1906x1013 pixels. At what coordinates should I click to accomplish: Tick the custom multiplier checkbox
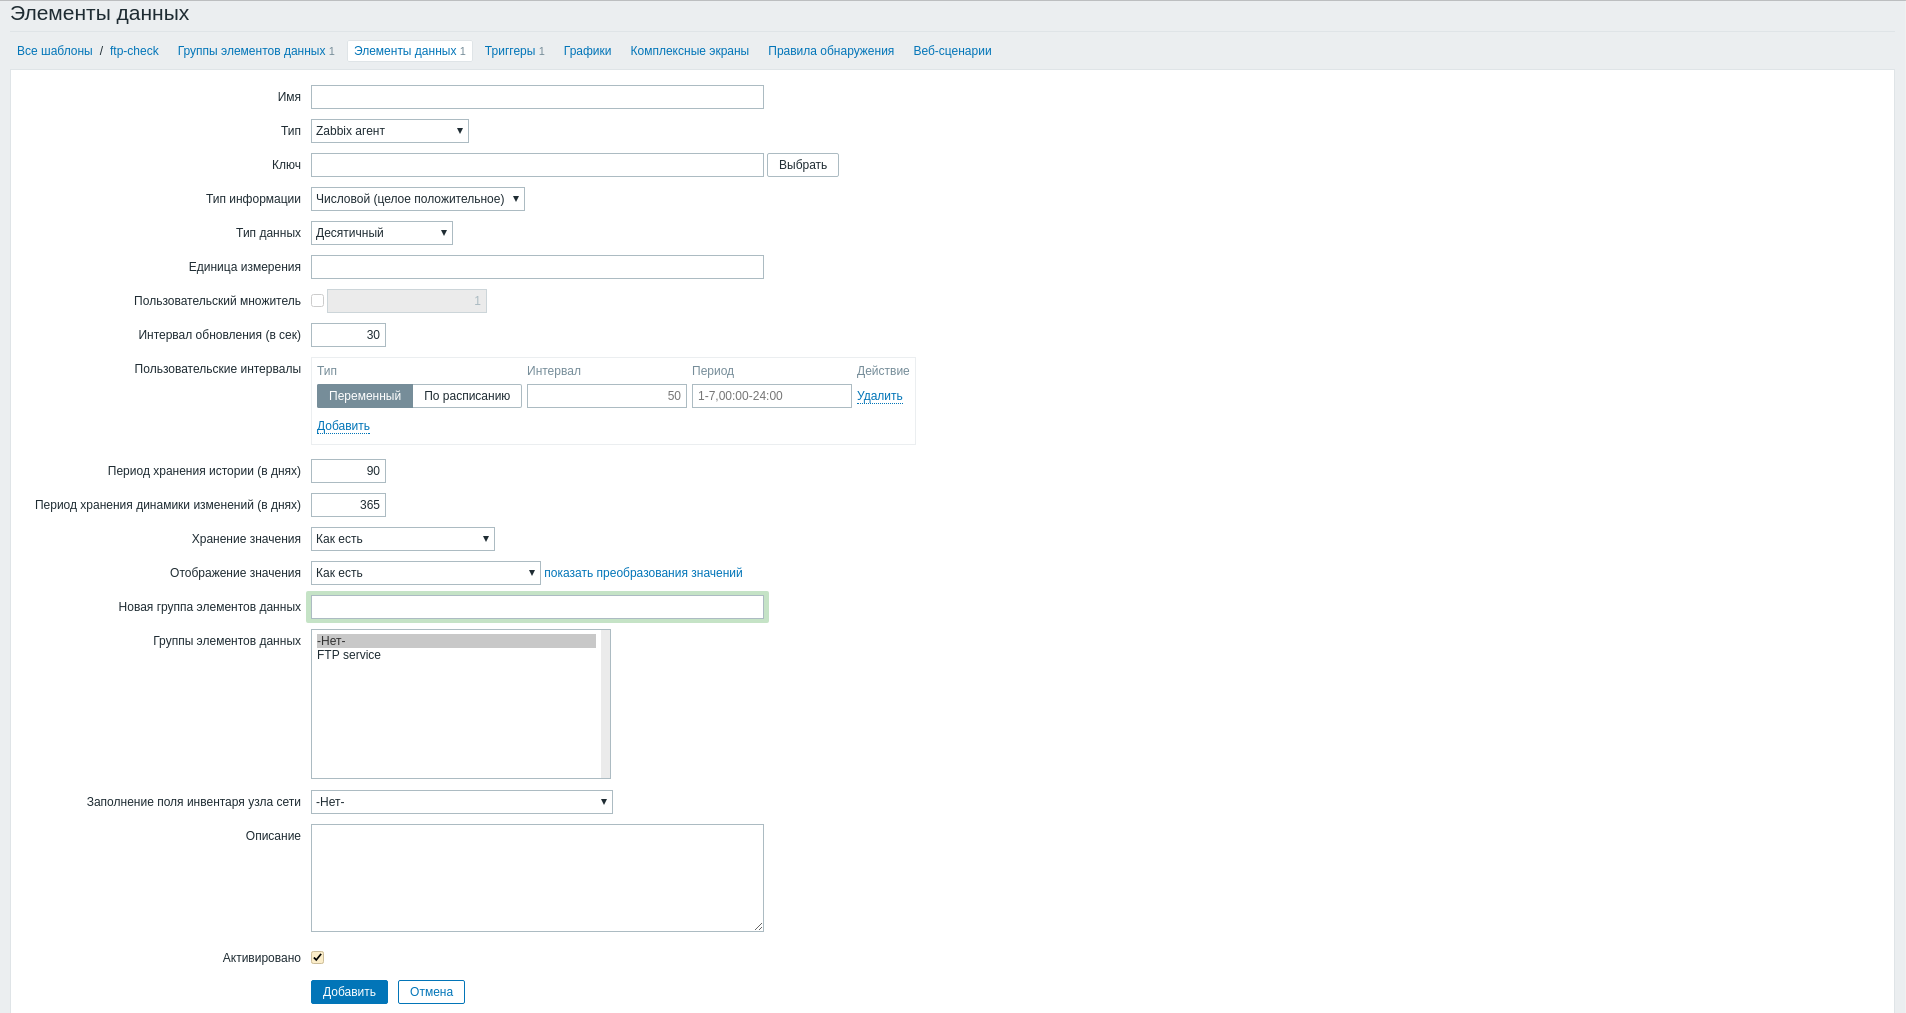317,301
